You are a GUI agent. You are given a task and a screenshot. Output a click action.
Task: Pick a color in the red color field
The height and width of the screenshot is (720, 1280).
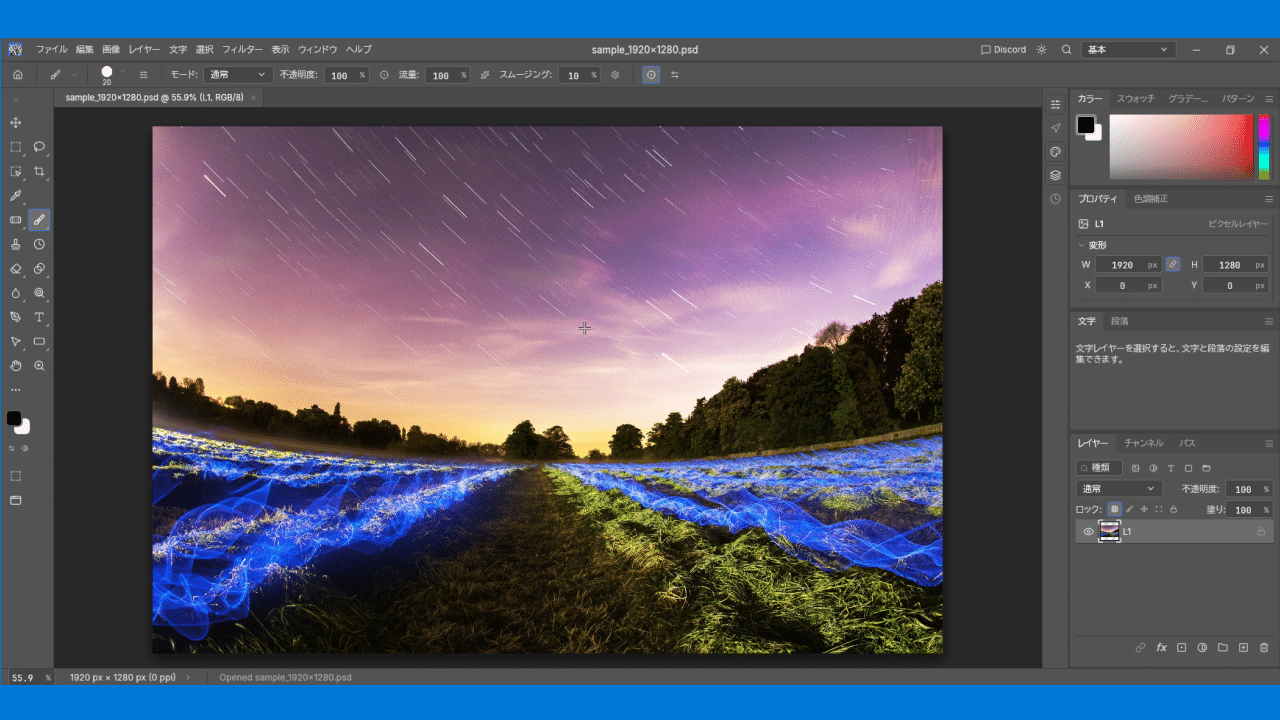click(1181, 147)
